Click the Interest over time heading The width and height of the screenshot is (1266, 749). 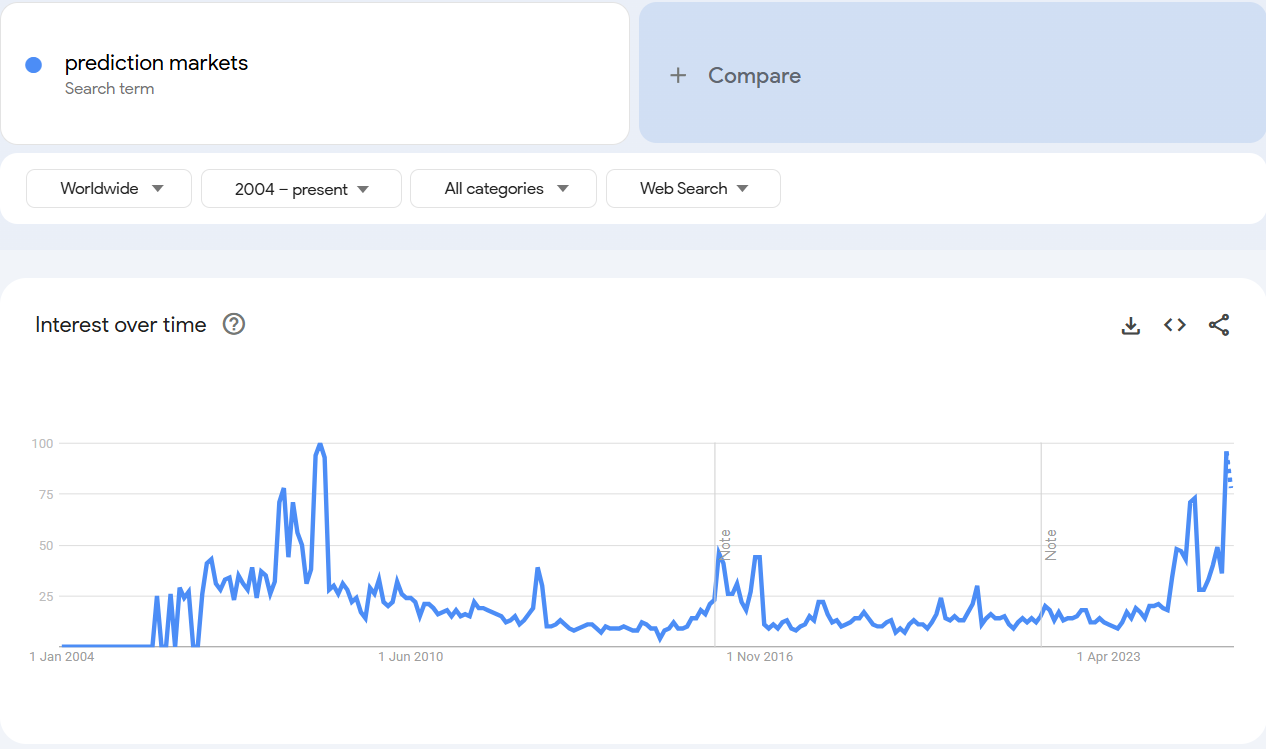tap(121, 324)
